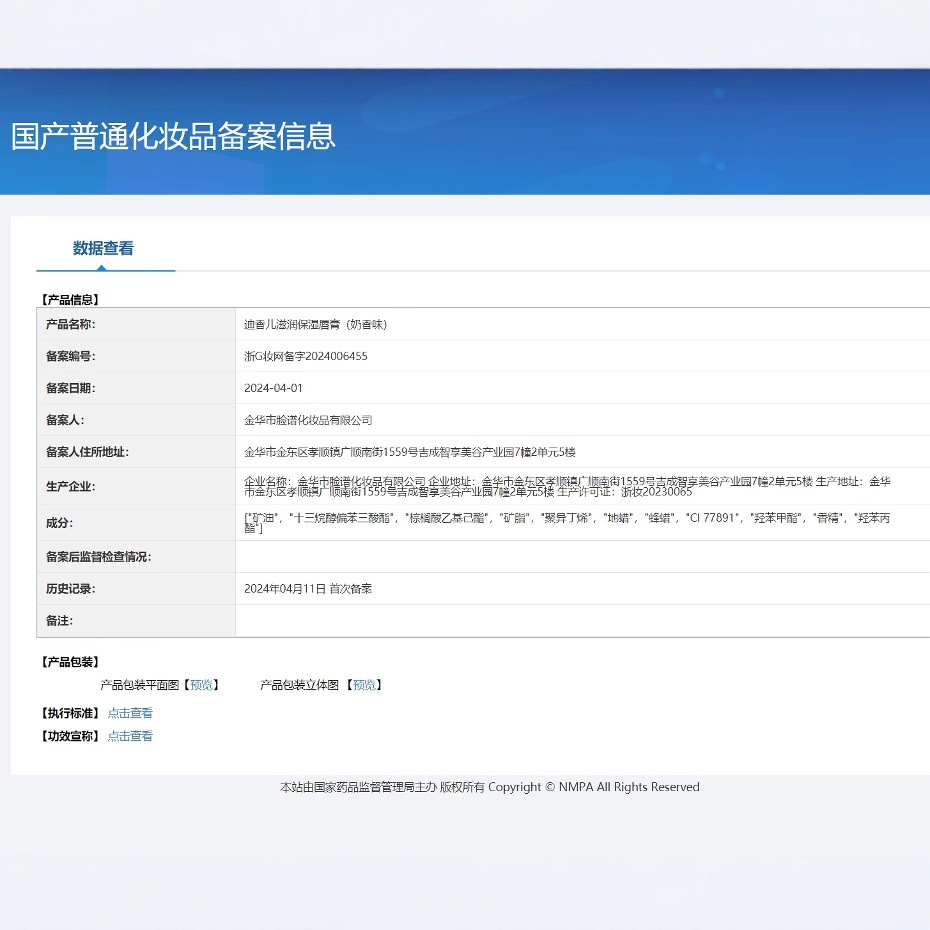This screenshot has height=930, width=930.
Task: Click the 备案人: label
Action: click(x=65, y=420)
